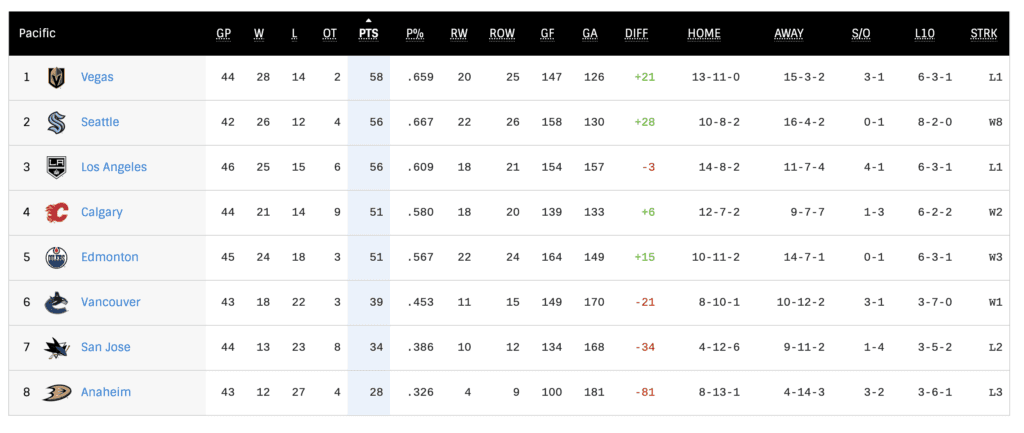Image resolution: width=1024 pixels, height=433 pixels.
Task: Sort by the L10 column header
Action: (925, 34)
